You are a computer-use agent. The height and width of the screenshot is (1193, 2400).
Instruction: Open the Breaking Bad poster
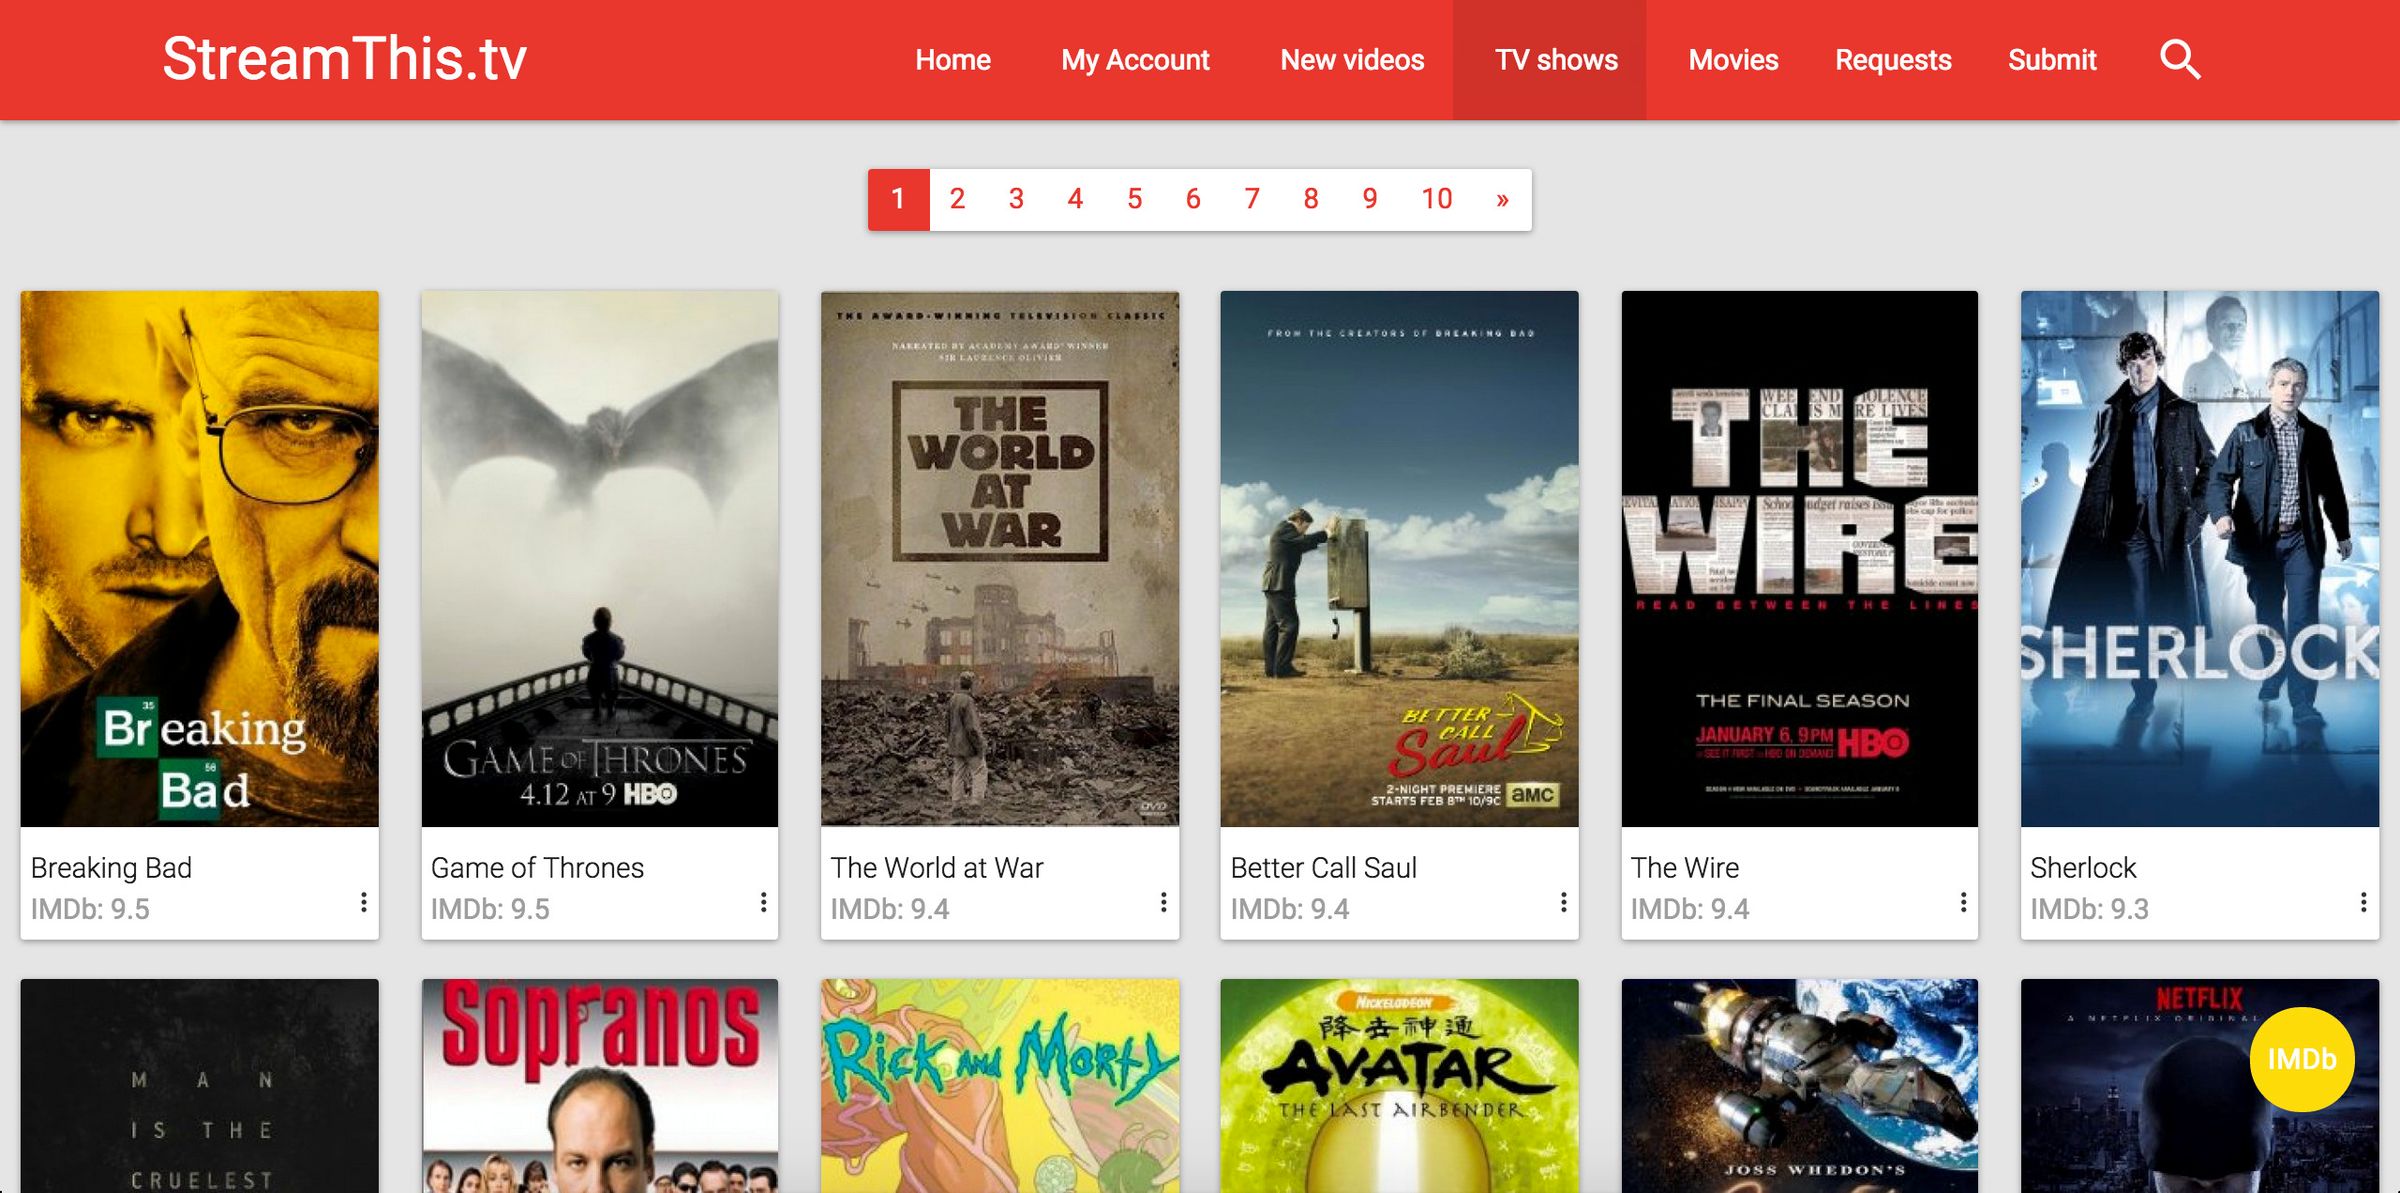(x=200, y=559)
